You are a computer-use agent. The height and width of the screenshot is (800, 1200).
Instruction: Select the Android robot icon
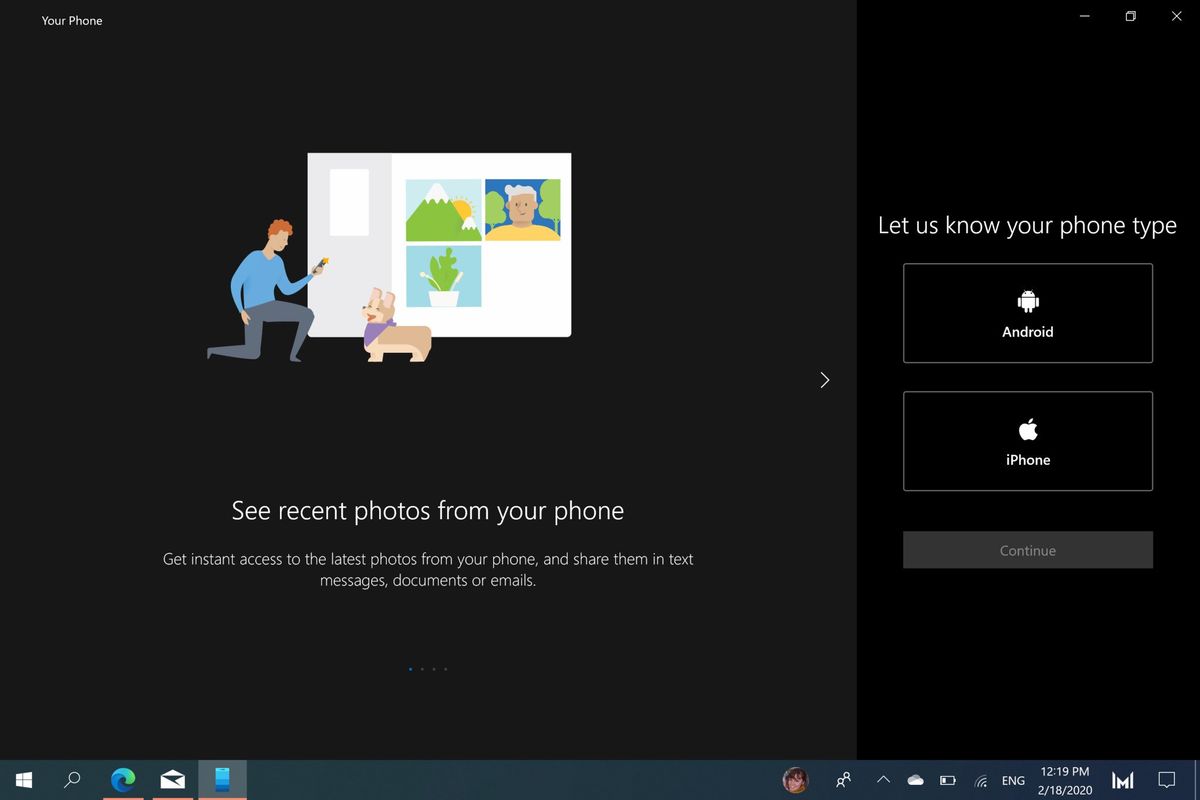(1027, 298)
